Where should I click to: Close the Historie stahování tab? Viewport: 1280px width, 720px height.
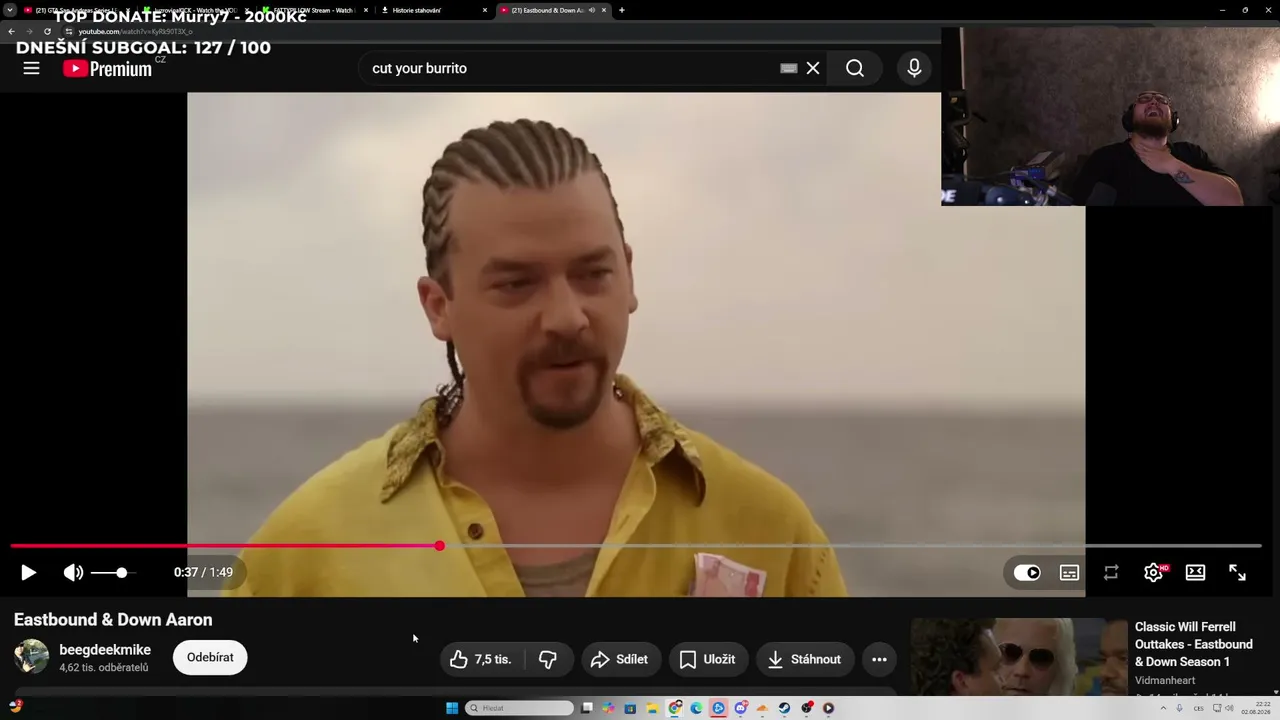click(485, 10)
